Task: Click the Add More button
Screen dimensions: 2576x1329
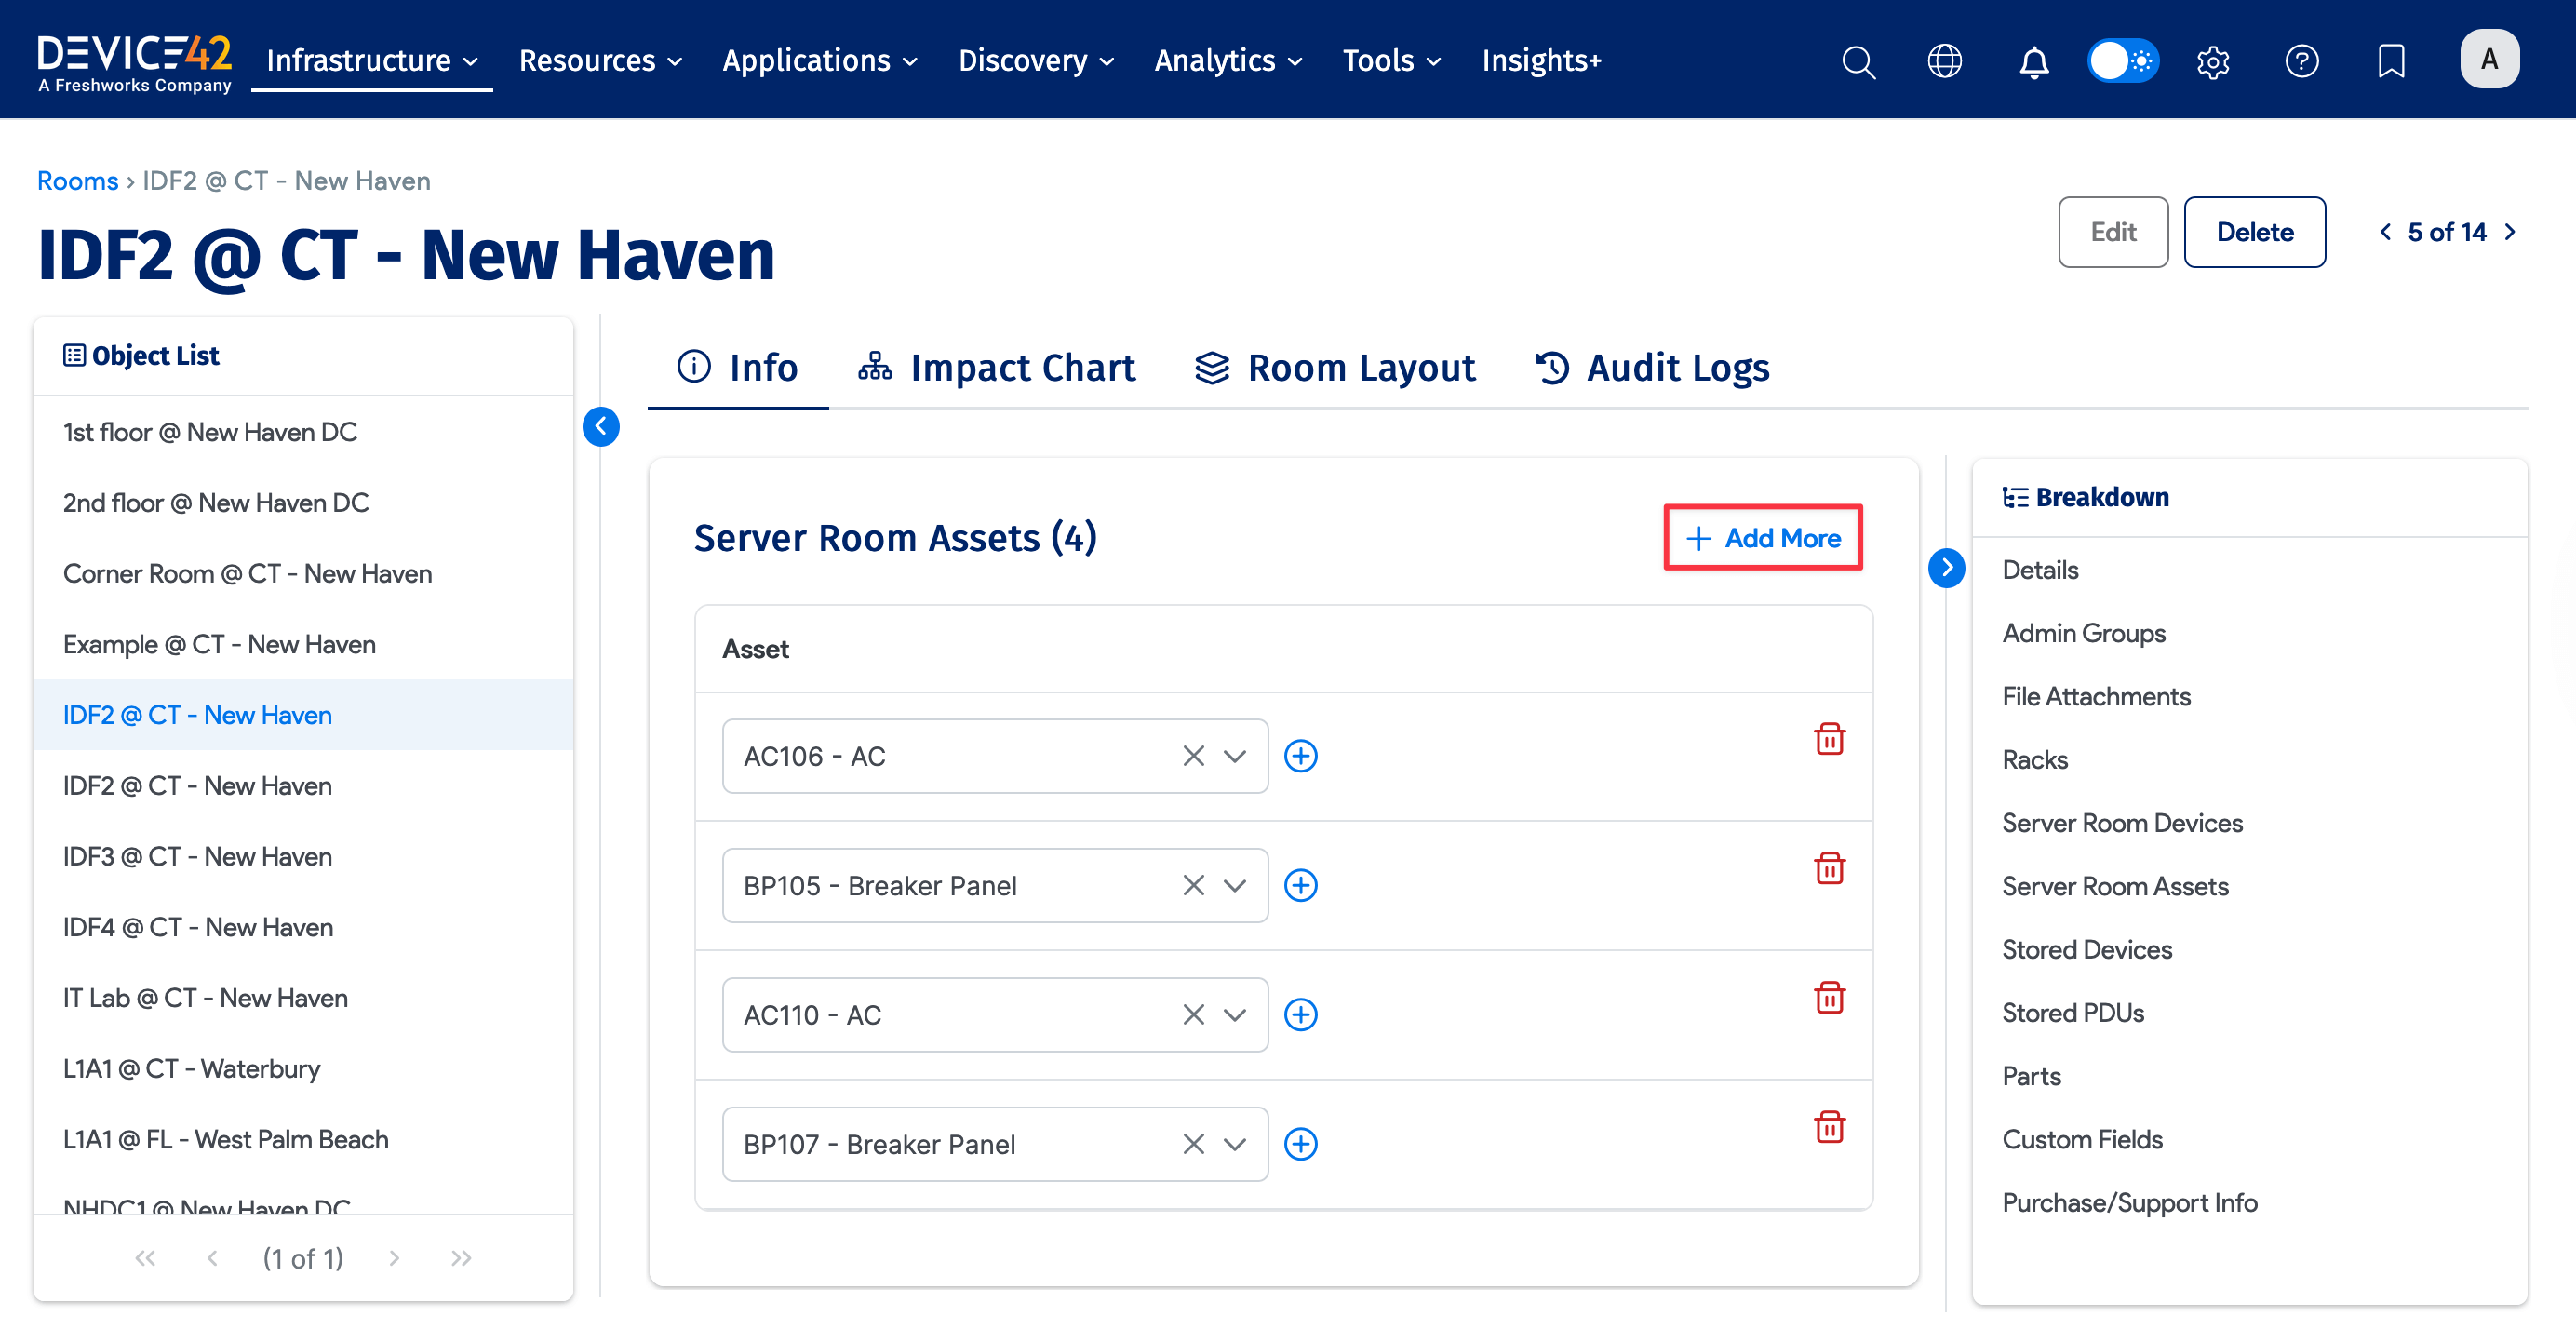Action: pyautogui.click(x=1762, y=538)
